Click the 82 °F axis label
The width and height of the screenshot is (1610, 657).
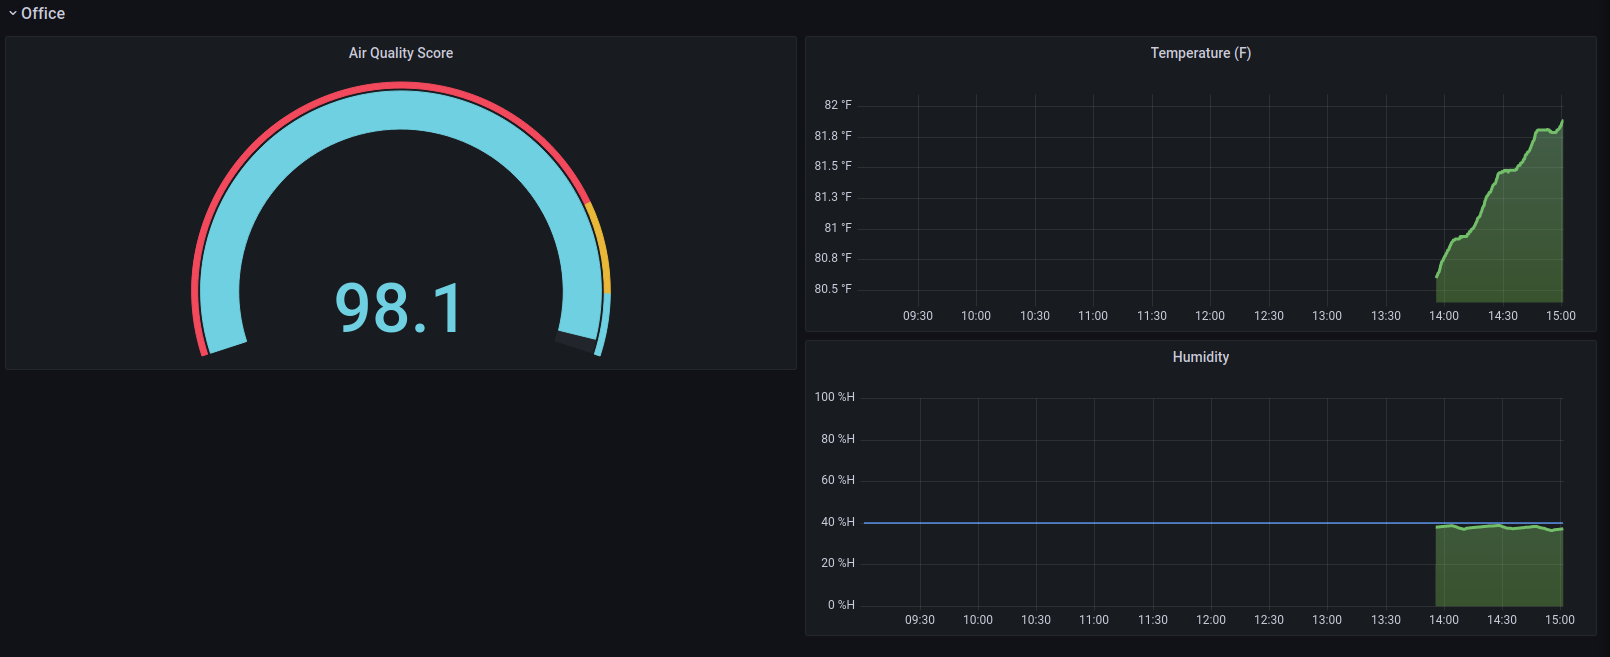click(x=838, y=105)
